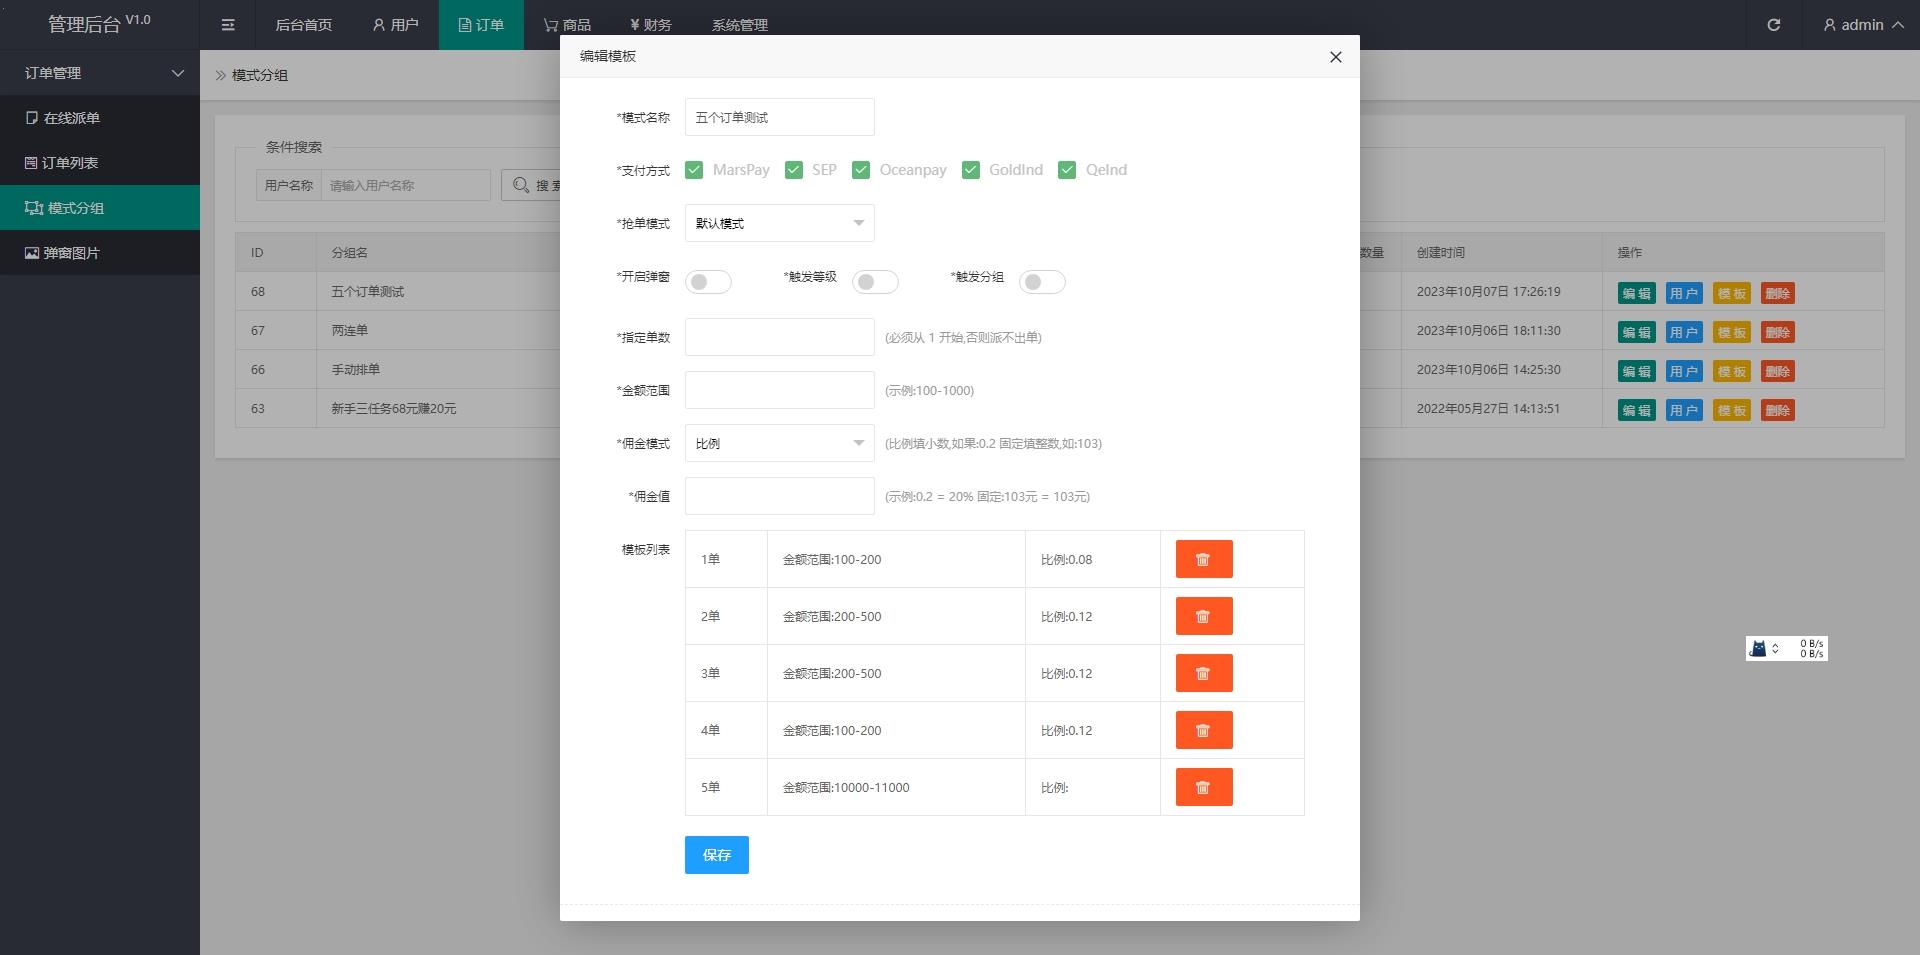Open the 系统管理 top menu
1920x955 pixels.
[740, 25]
